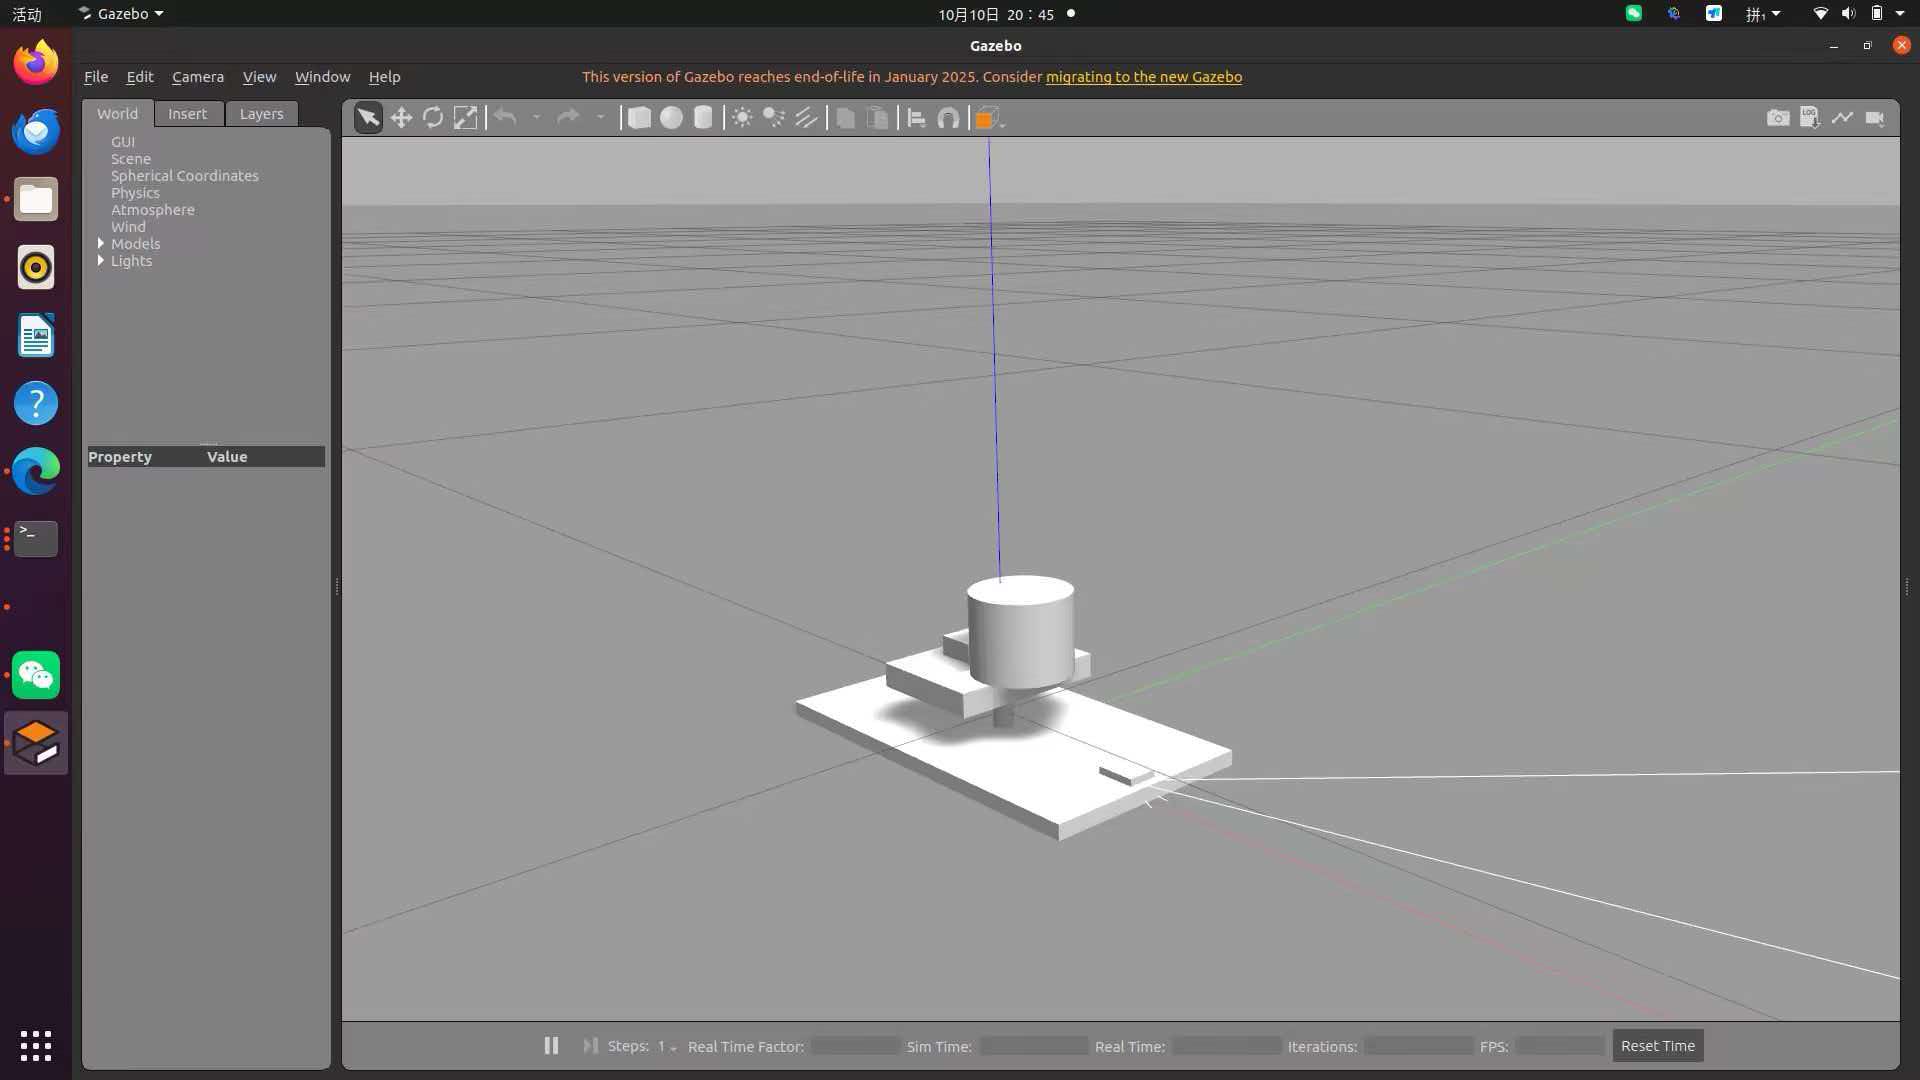
Task: Click the undo arrow icon
Action: (506, 118)
